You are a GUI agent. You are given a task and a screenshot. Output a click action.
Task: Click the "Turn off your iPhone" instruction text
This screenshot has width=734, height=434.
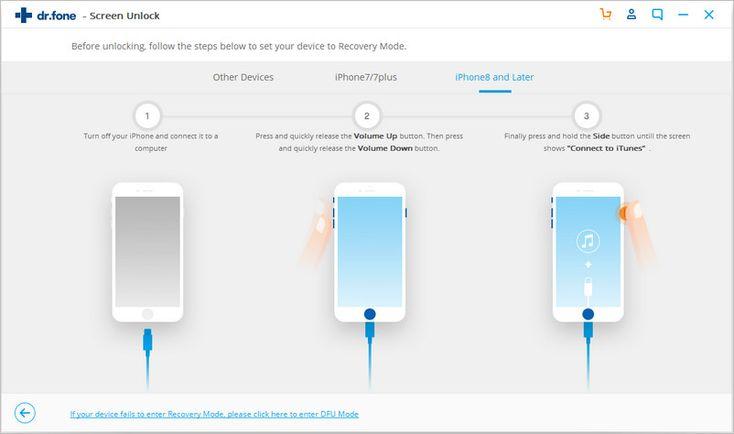151,142
